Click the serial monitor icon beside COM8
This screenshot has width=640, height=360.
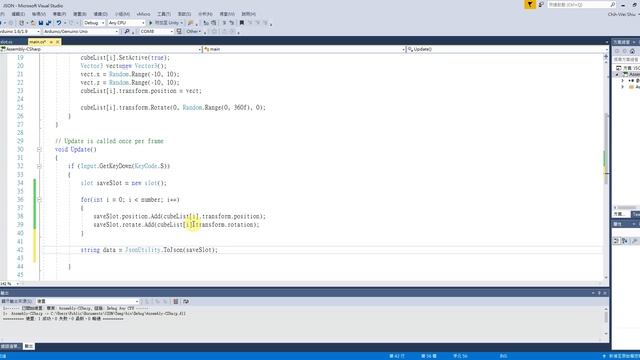(x=179, y=31)
